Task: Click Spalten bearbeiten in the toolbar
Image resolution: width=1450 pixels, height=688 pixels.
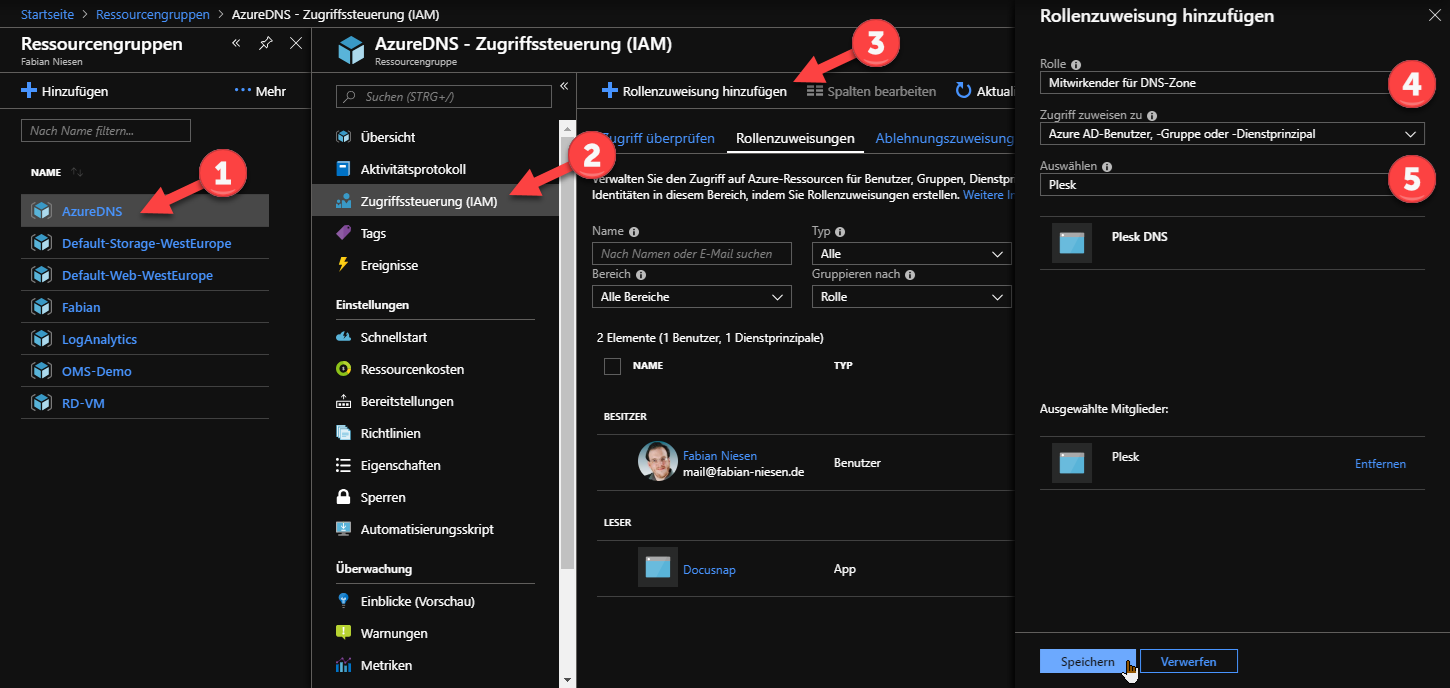Action: (871, 91)
